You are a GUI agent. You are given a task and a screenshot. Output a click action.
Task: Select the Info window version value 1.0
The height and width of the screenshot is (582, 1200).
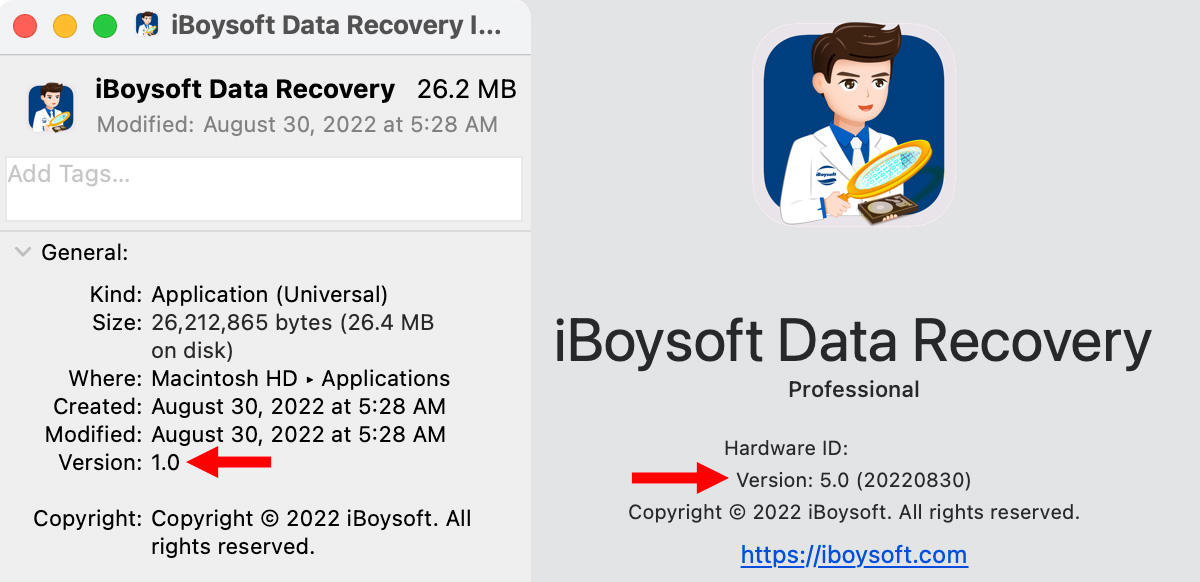pyautogui.click(x=165, y=462)
